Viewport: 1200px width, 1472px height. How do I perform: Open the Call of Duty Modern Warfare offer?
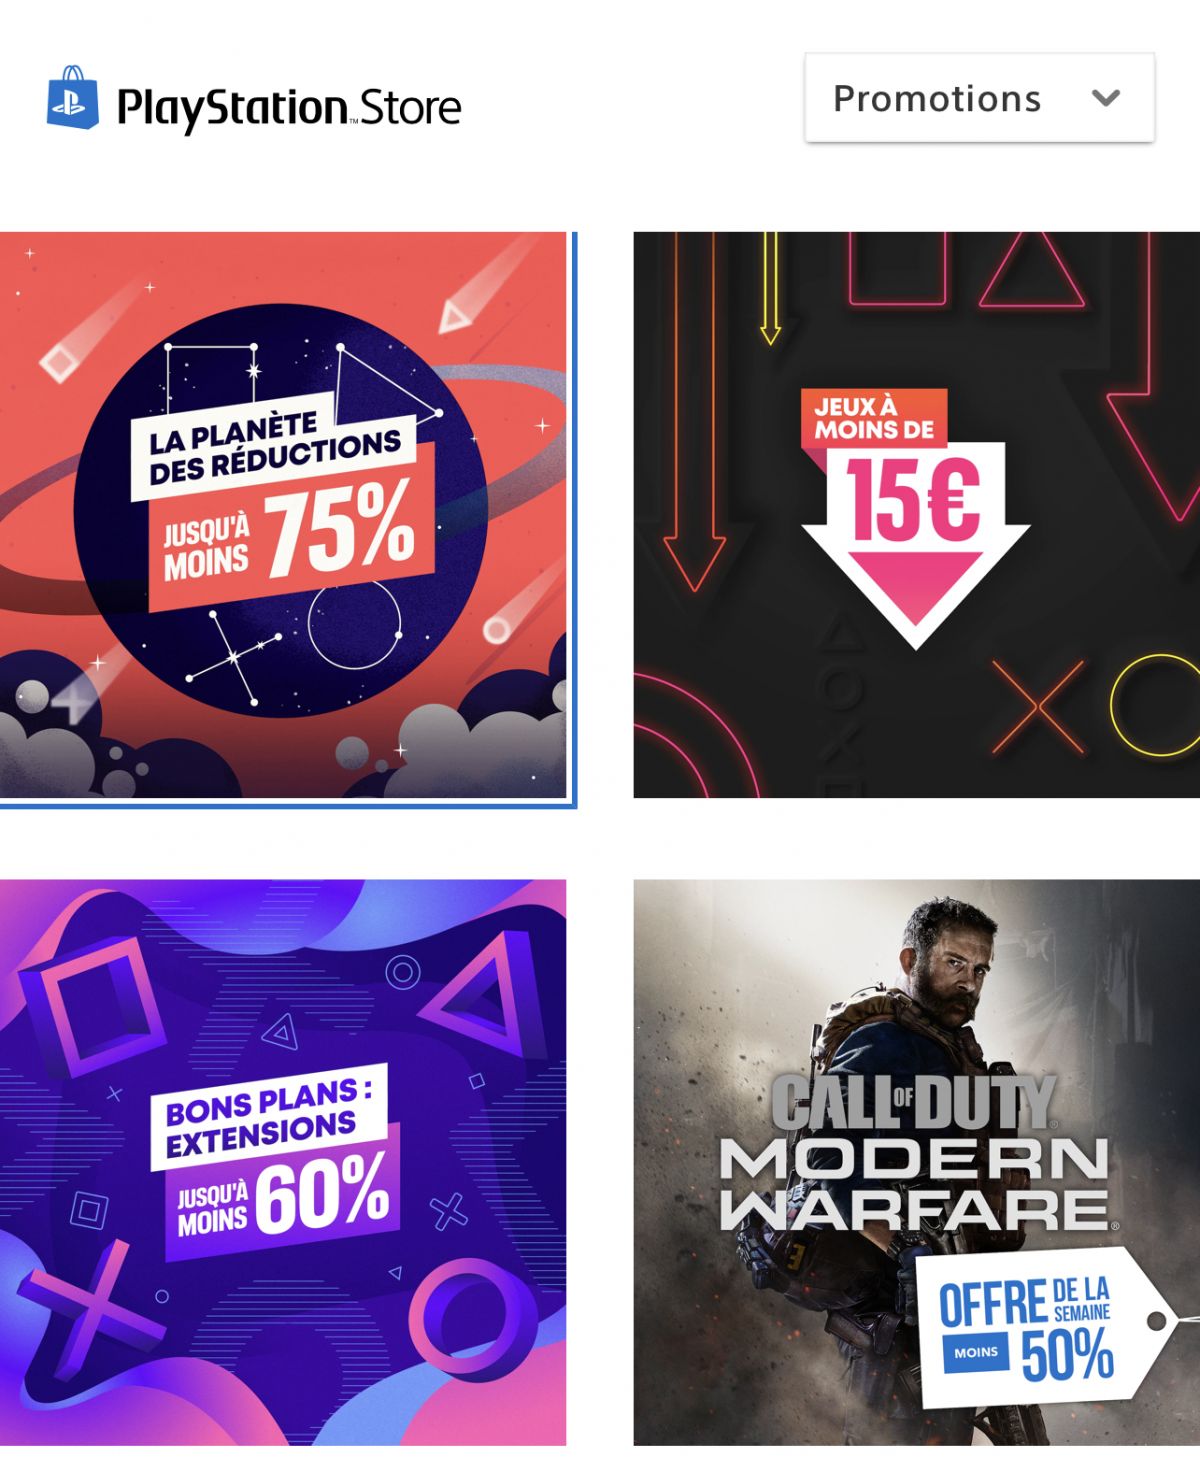[916, 1162]
